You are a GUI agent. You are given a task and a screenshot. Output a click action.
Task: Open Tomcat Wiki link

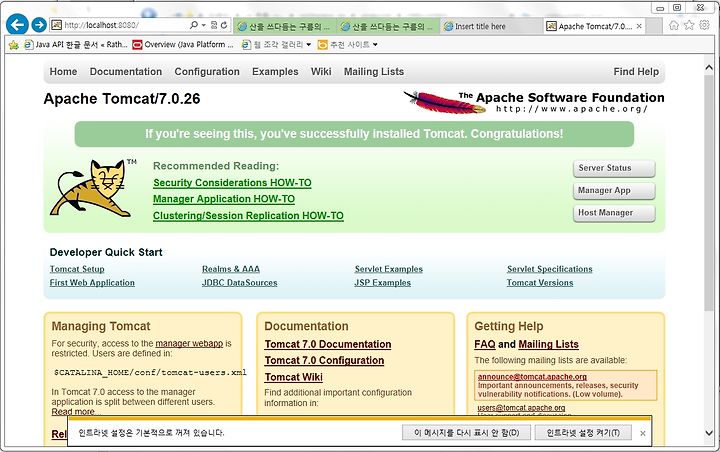[x=293, y=377]
